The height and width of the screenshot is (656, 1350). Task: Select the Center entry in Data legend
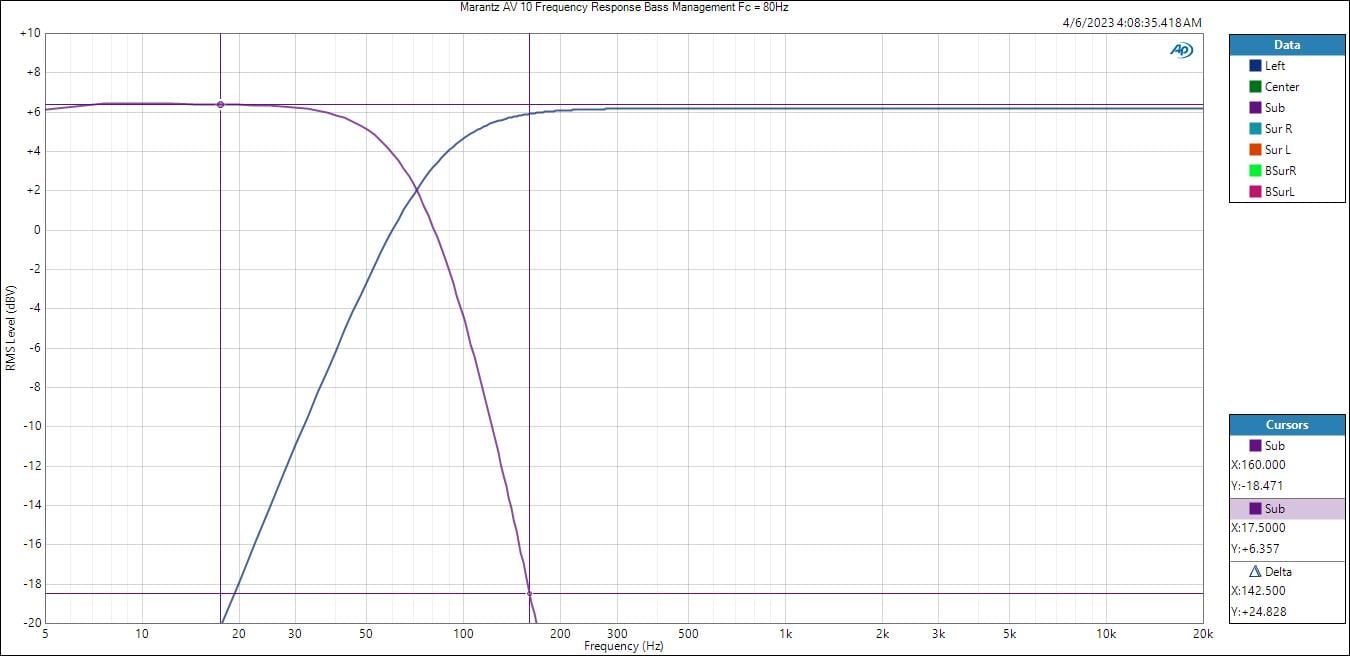tap(1281, 87)
